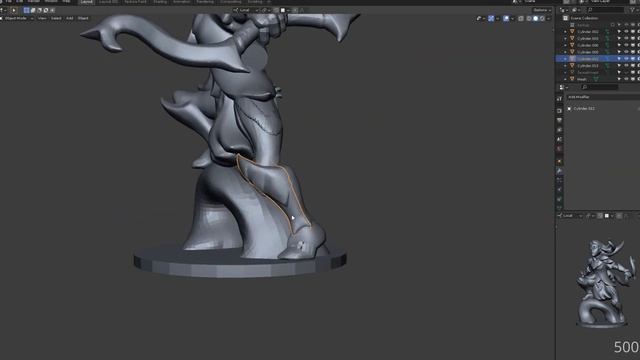Toggle the eye icon on the Mesh row
The width and height of the screenshot is (640, 360).
coord(626,79)
